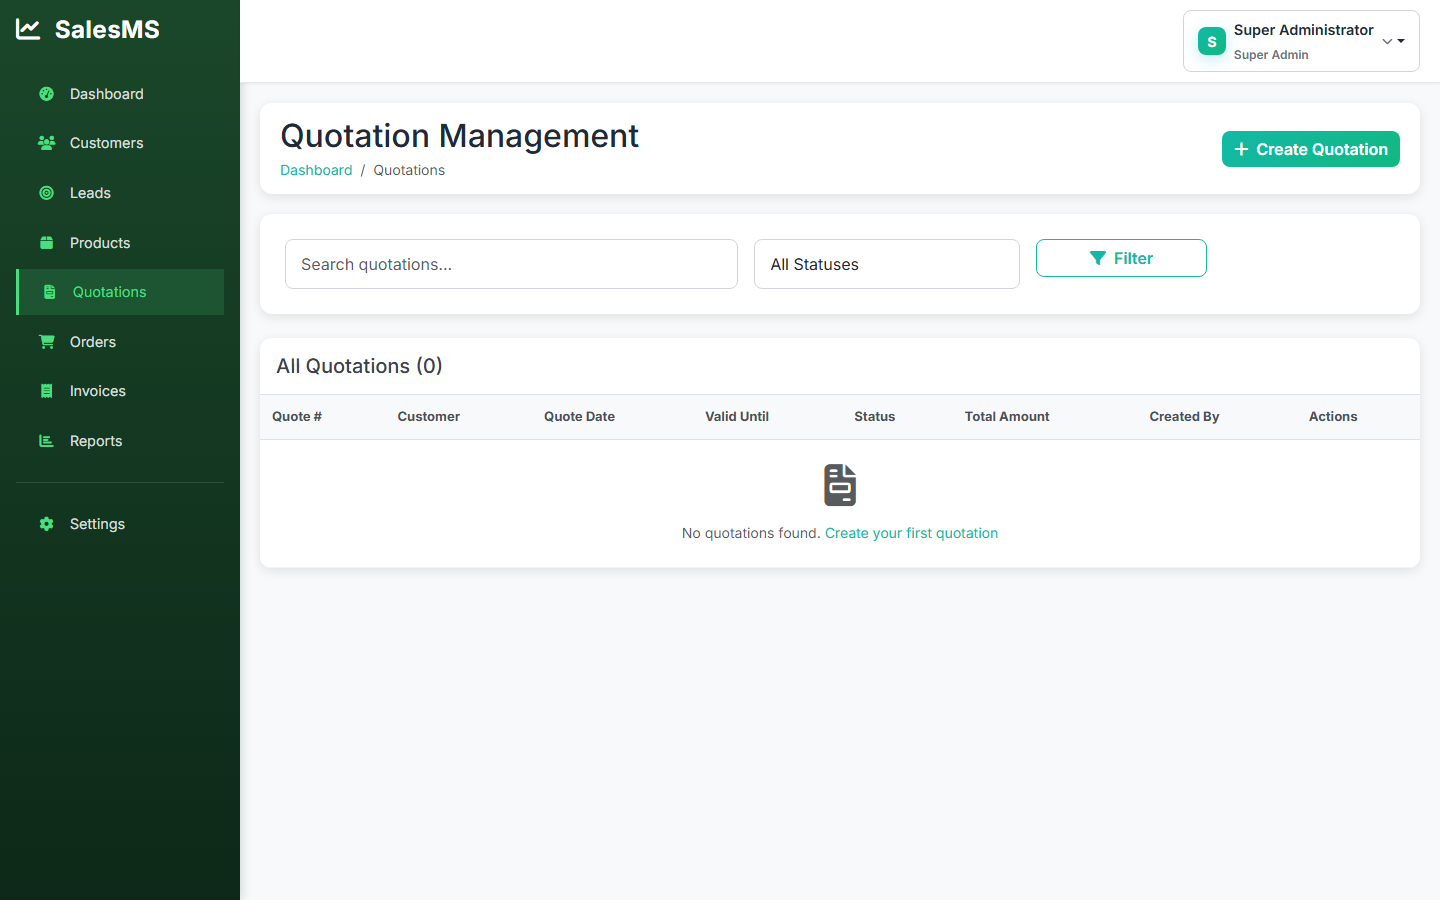Click the empty-state invoice document icon
1440x900 pixels.
coord(840,485)
